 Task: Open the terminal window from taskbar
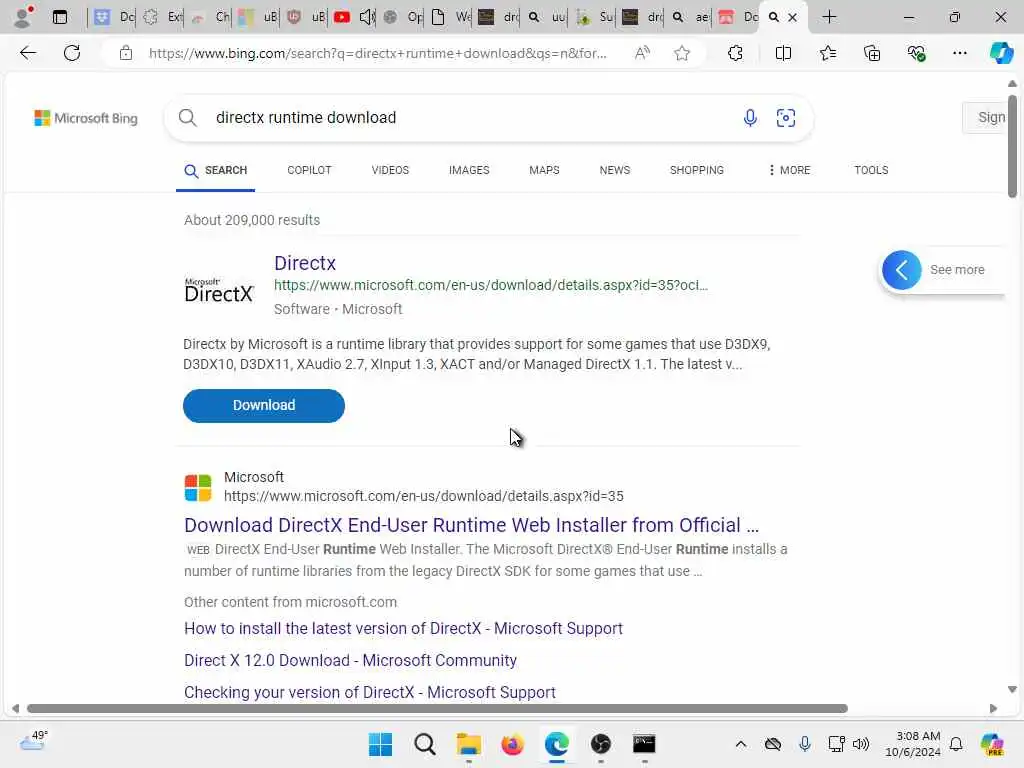click(644, 744)
